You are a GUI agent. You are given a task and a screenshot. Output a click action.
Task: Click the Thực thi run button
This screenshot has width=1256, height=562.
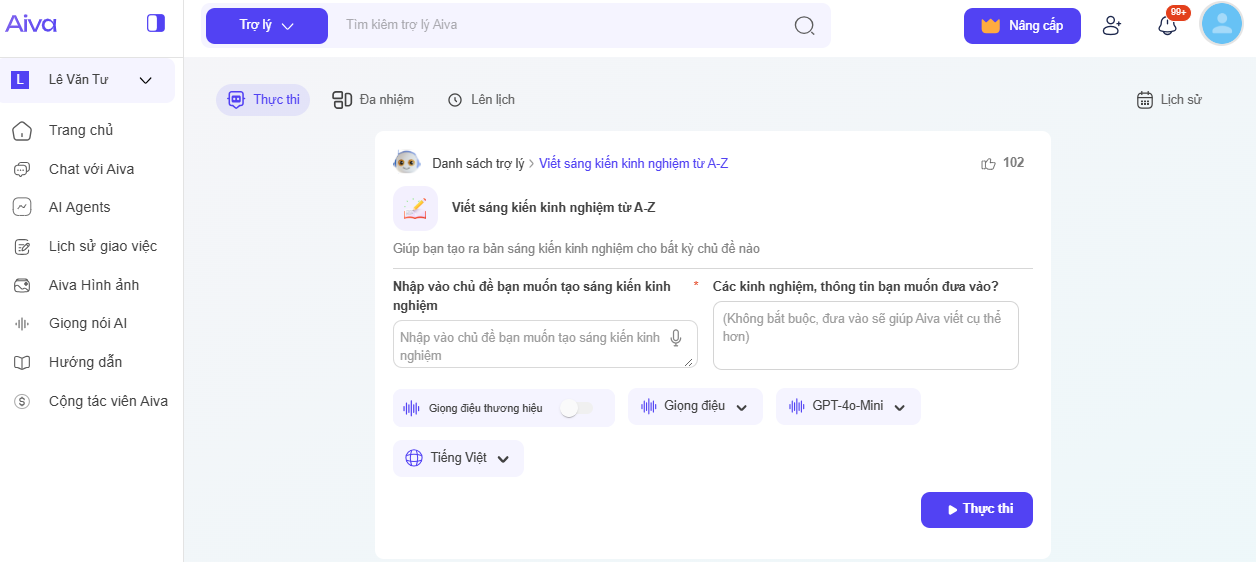[x=976, y=509]
